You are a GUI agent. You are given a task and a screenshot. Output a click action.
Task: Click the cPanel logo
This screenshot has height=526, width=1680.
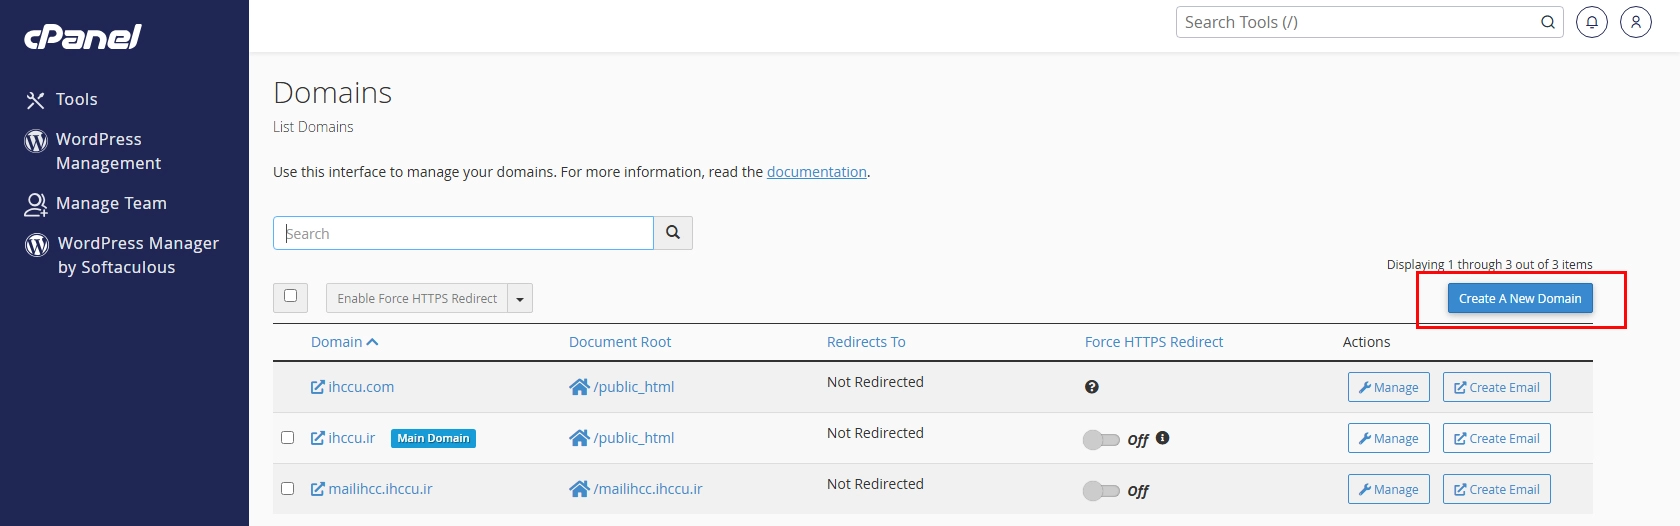[x=83, y=37]
